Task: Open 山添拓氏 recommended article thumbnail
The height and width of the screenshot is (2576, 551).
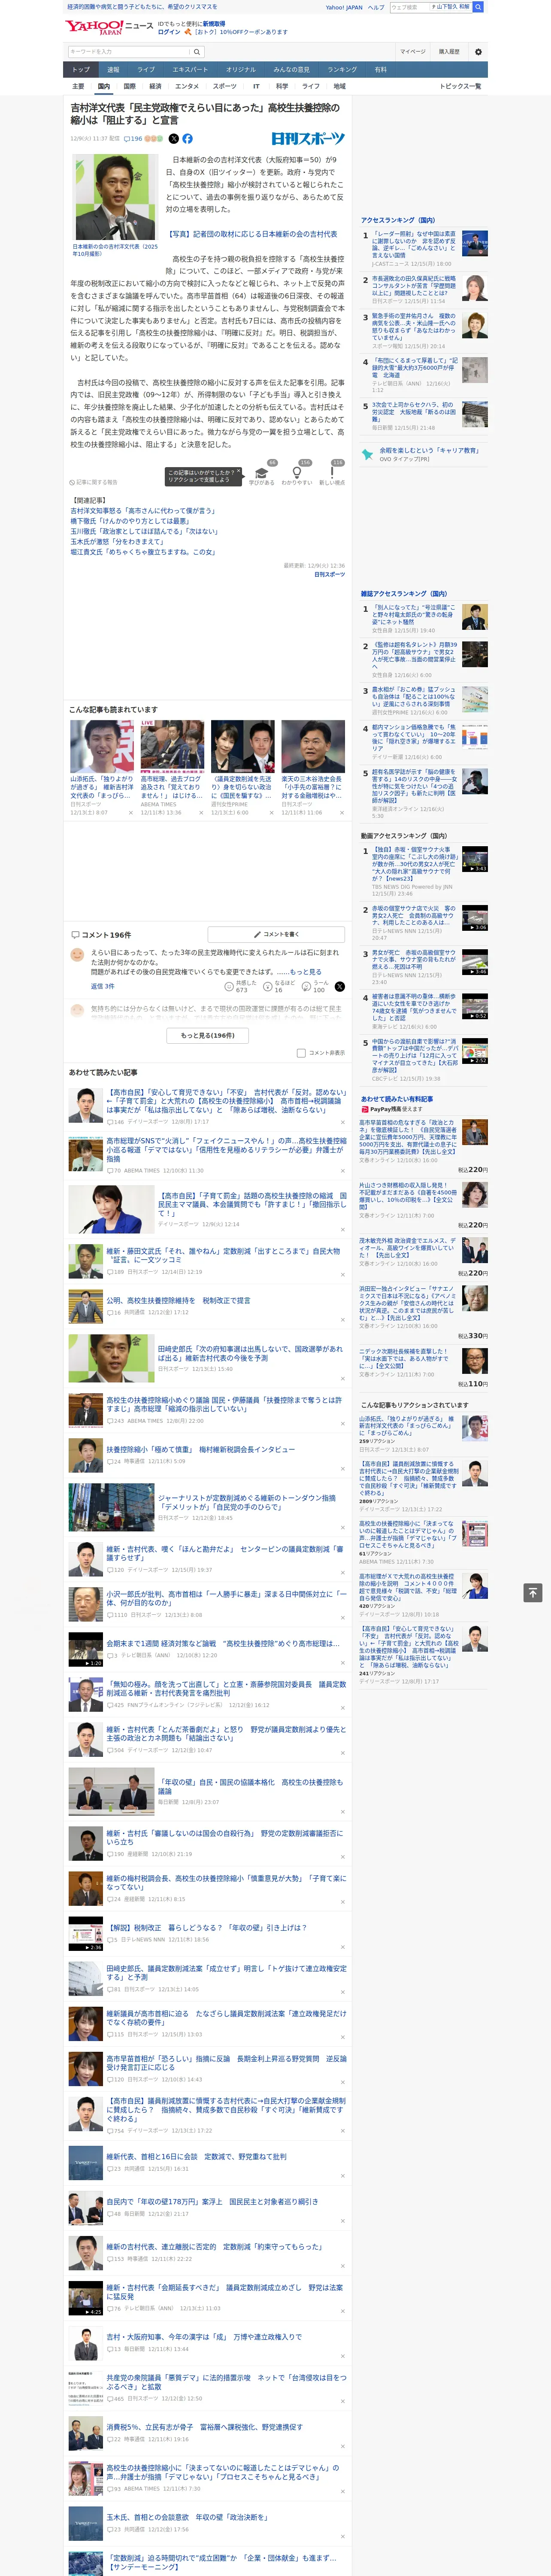Action: [x=102, y=746]
